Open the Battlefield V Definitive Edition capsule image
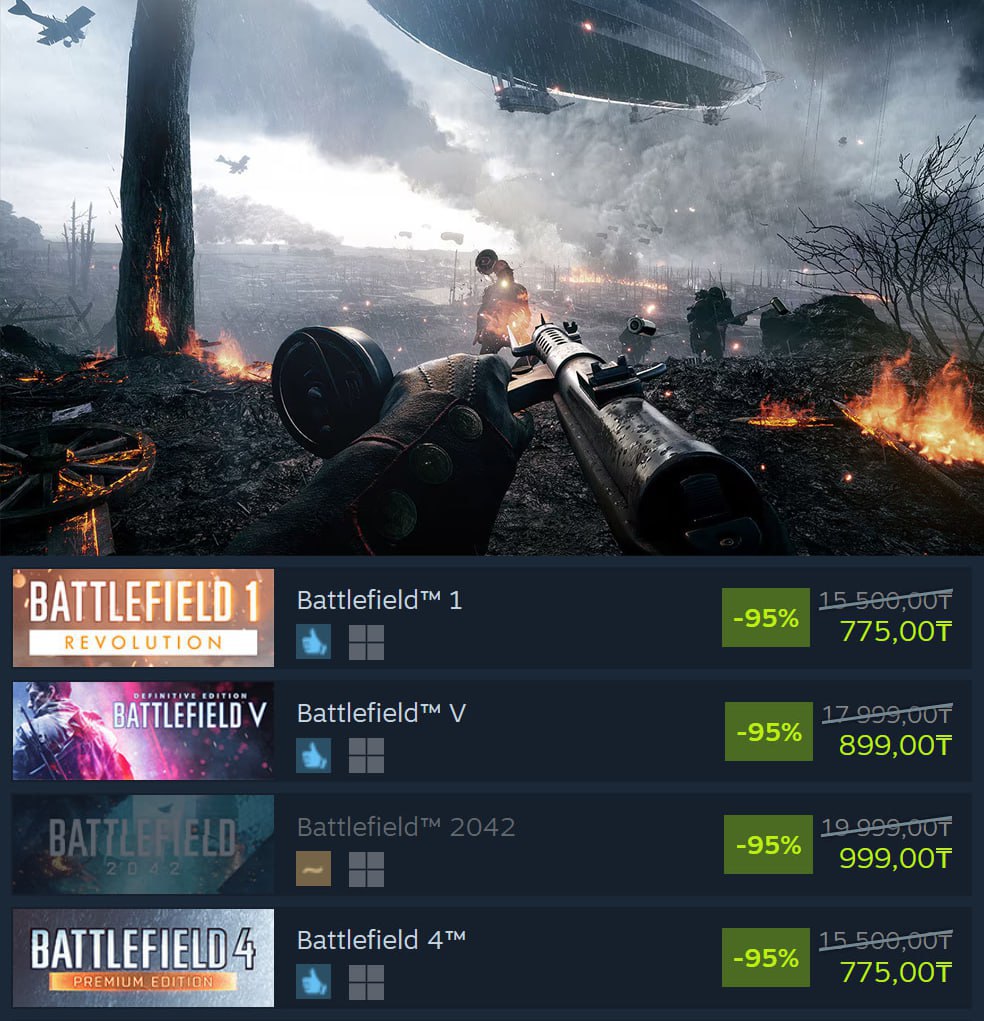The height and width of the screenshot is (1021, 984). pos(143,731)
